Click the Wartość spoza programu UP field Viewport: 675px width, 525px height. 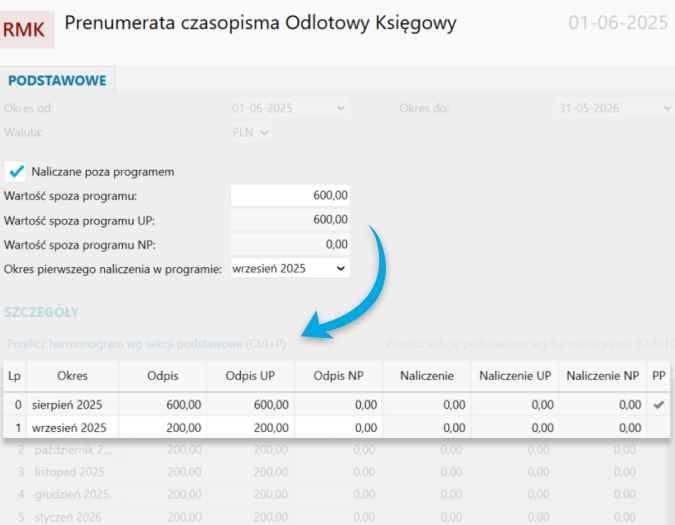pyautogui.click(x=290, y=220)
